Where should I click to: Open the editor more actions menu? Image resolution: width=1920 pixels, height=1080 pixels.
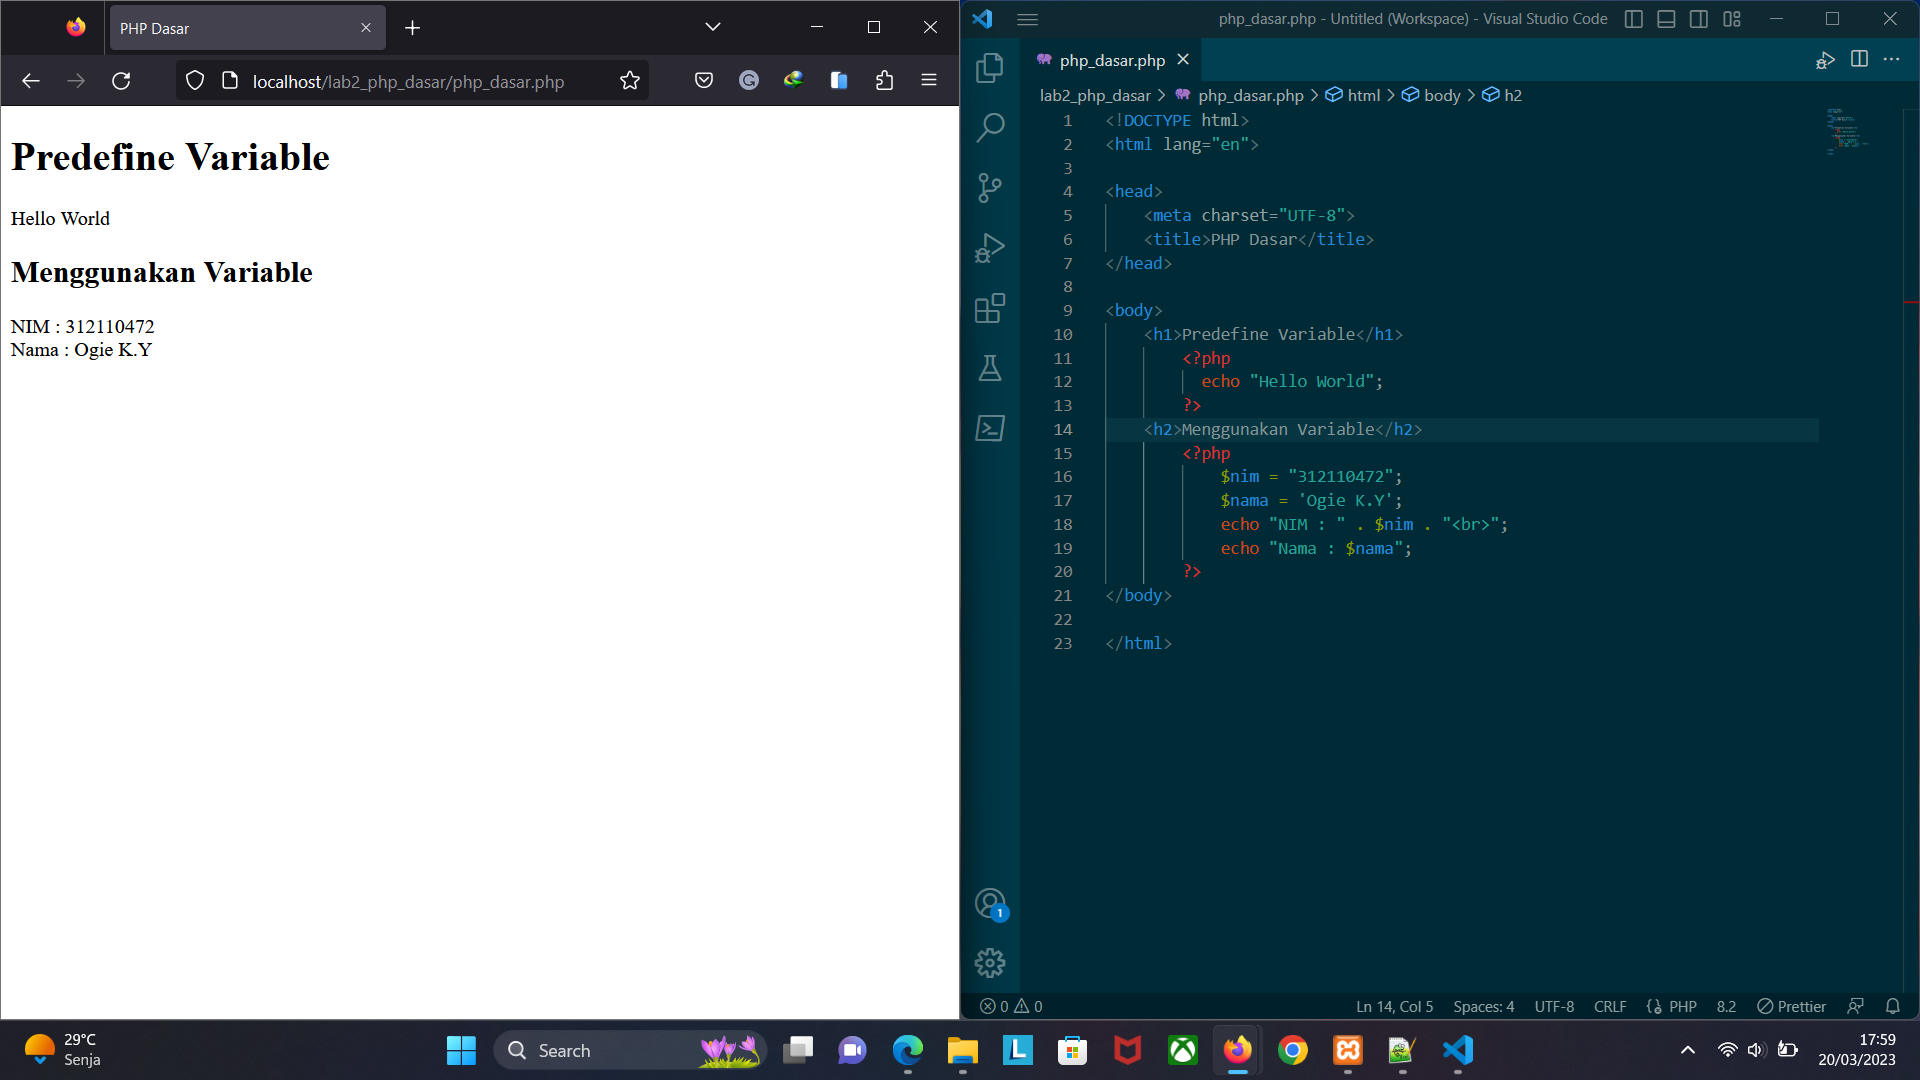point(1891,60)
